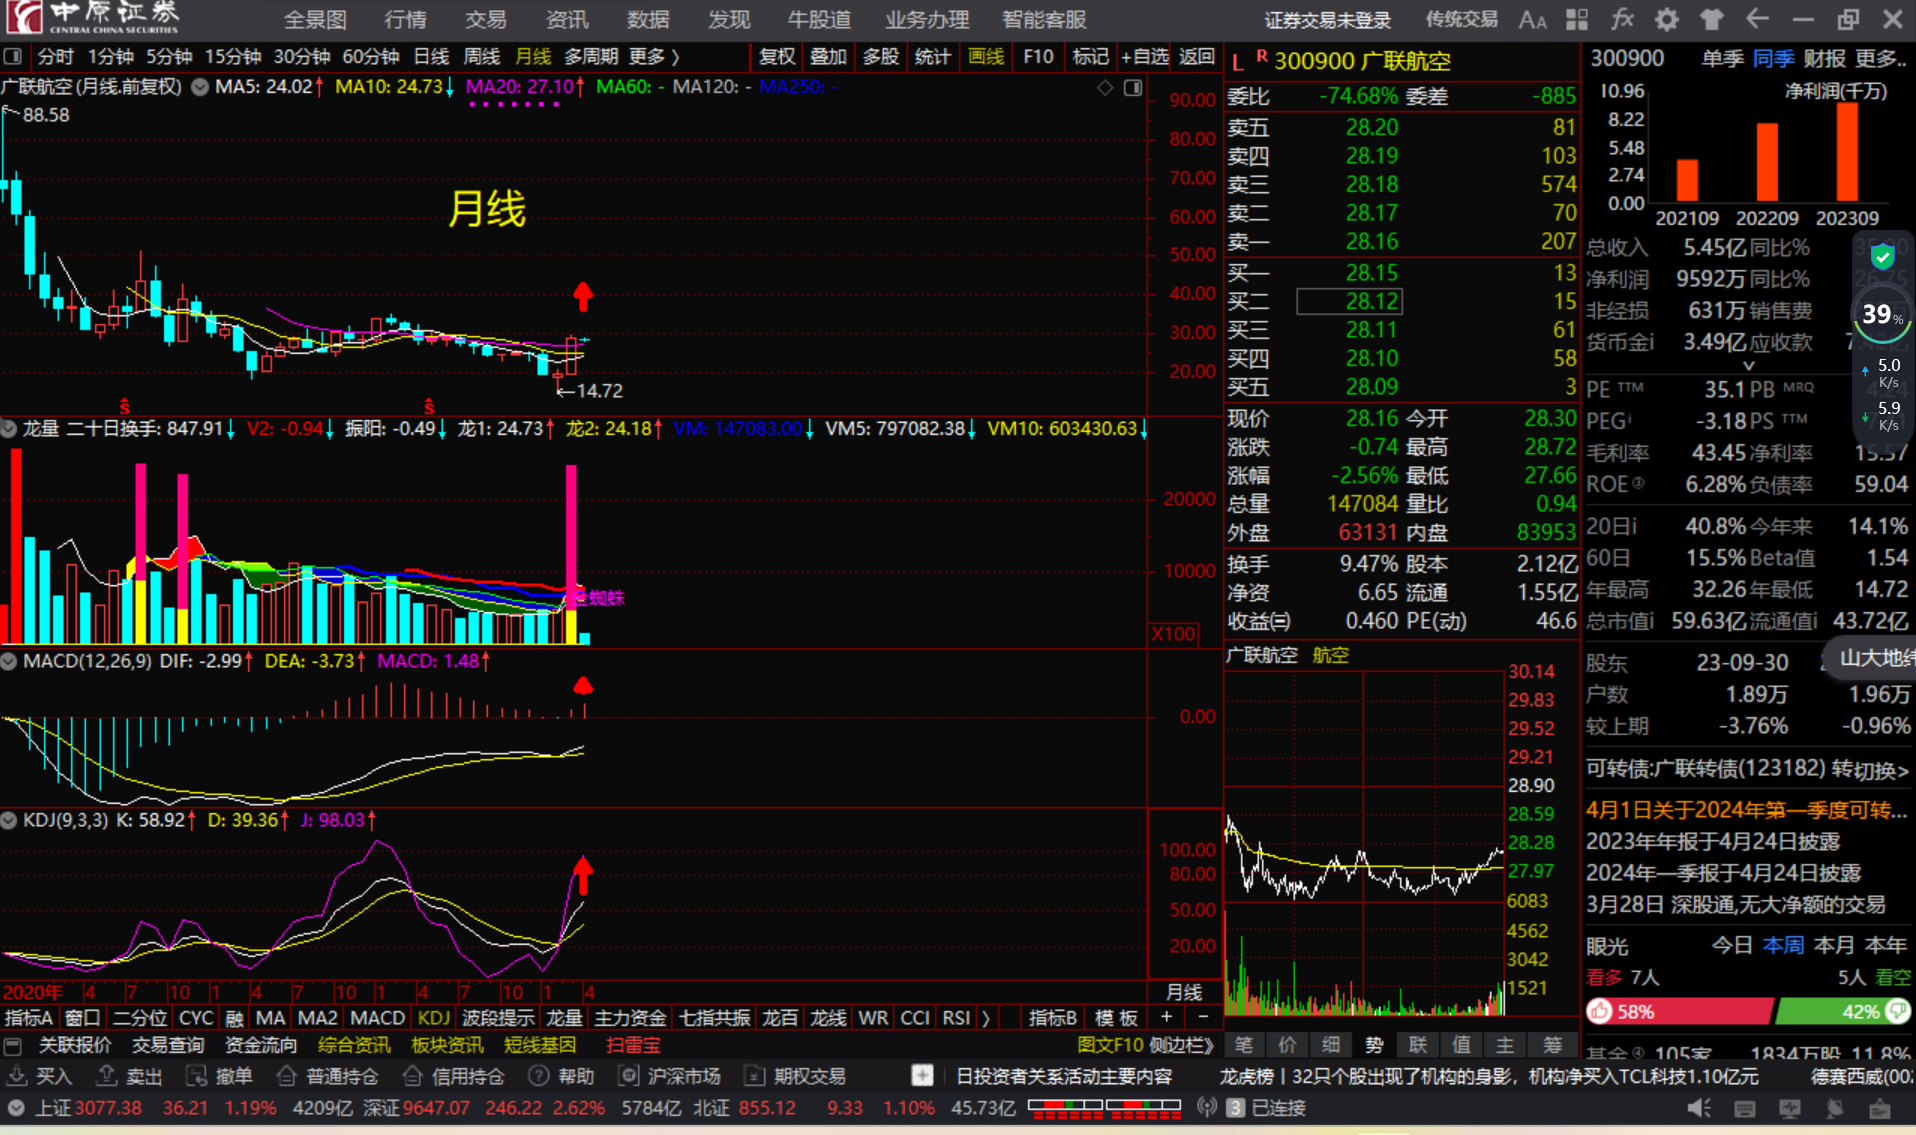Open the keyboard icon in status bar

point(1745,1108)
